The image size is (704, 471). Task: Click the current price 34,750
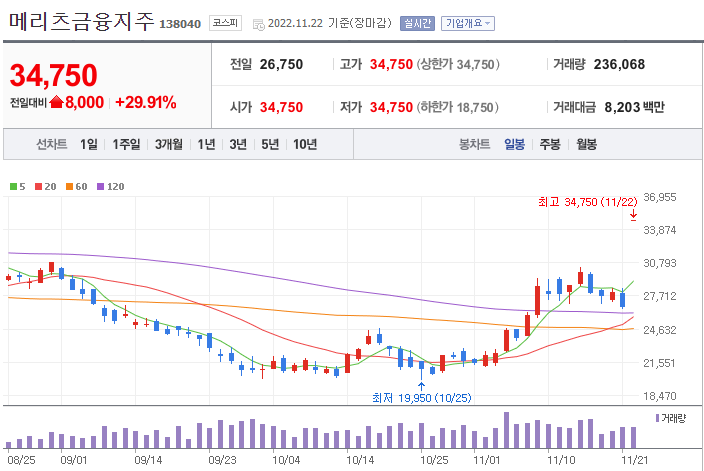(53, 75)
